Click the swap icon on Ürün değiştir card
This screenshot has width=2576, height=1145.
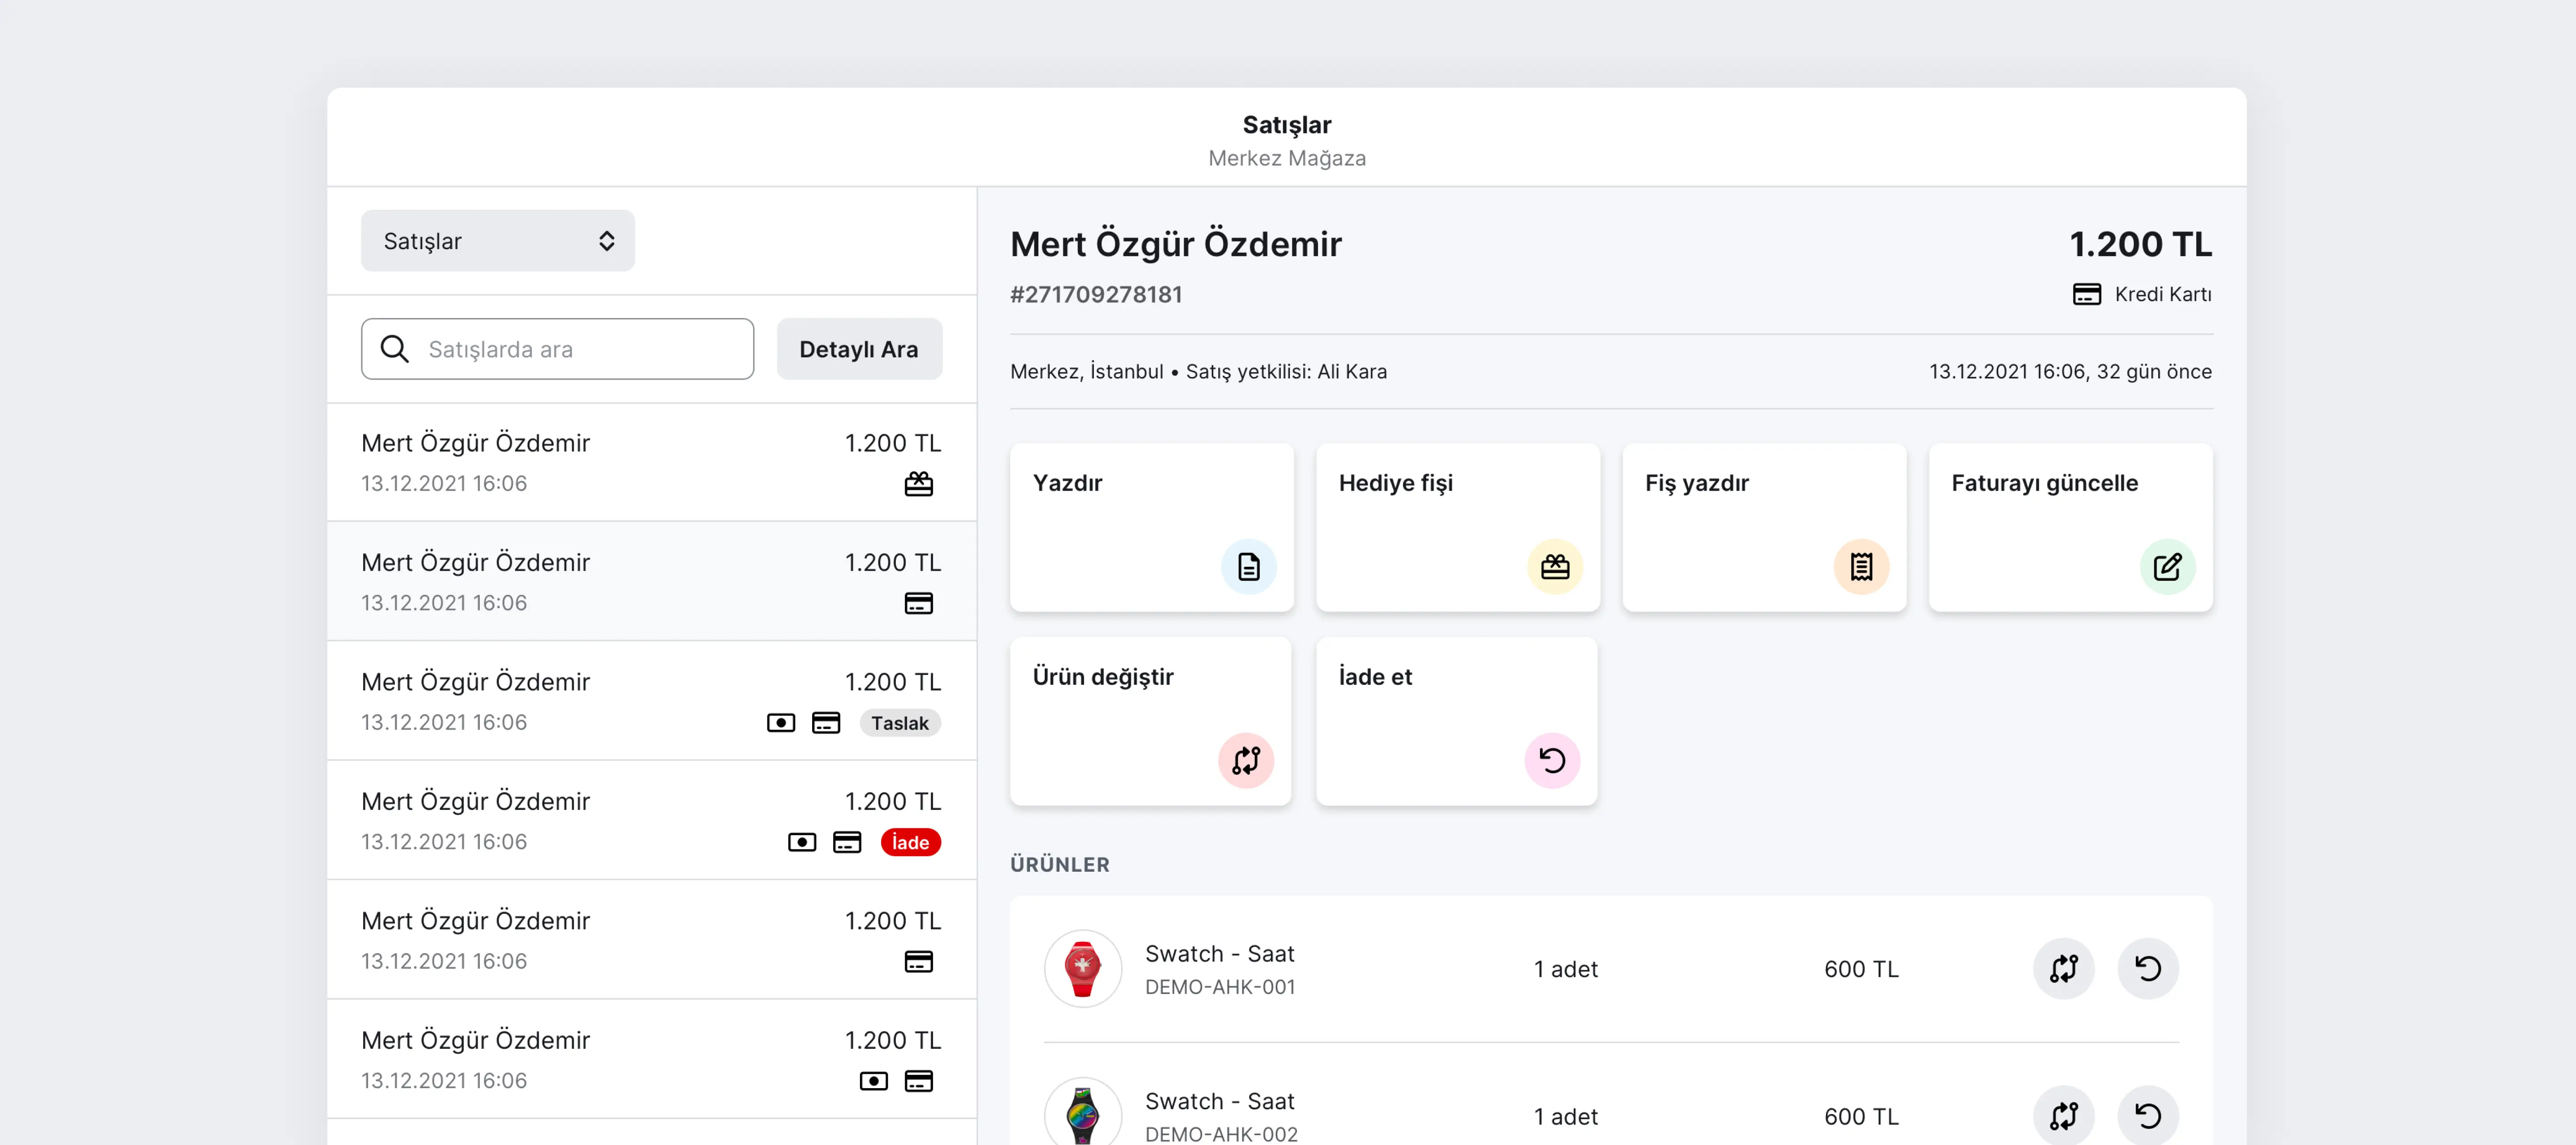pos(1246,761)
